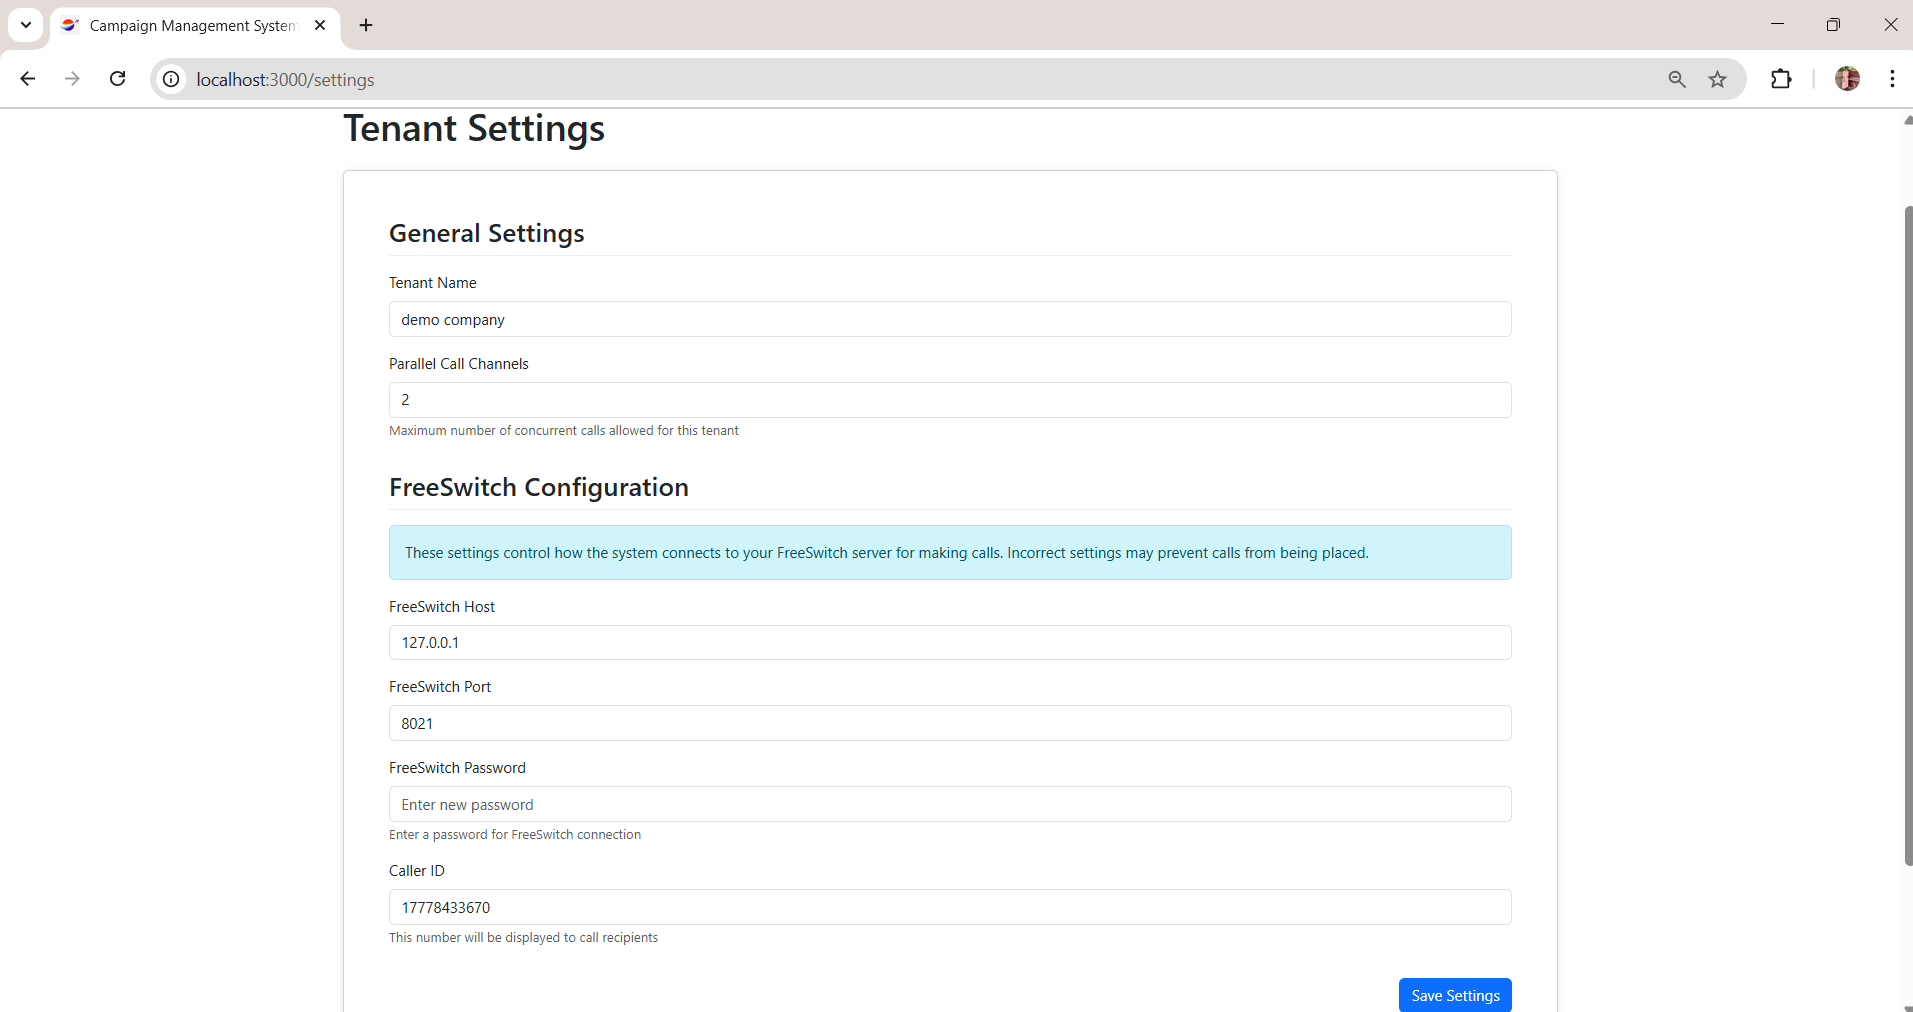The image size is (1913, 1012).
Task: Select the Campaign Management System tab
Action: [x=192, y=25]
